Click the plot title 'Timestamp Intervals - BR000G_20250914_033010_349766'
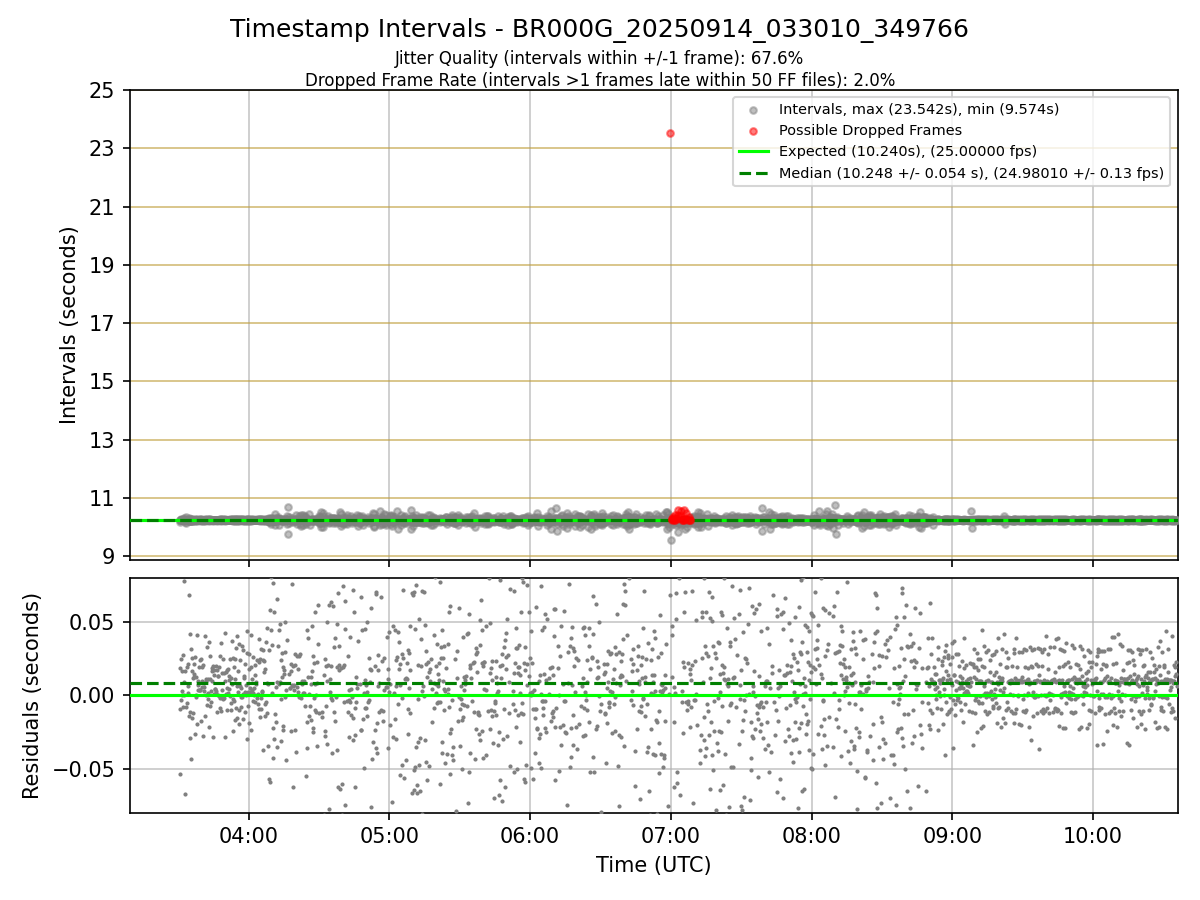This screenshot has width=1200, height=900. click(599, 29)
